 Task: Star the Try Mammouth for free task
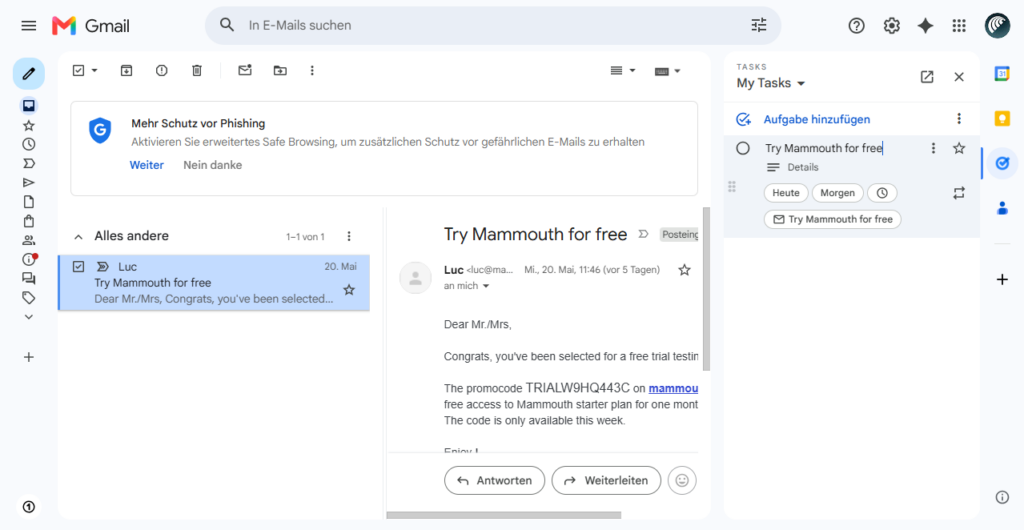(959, 148)
